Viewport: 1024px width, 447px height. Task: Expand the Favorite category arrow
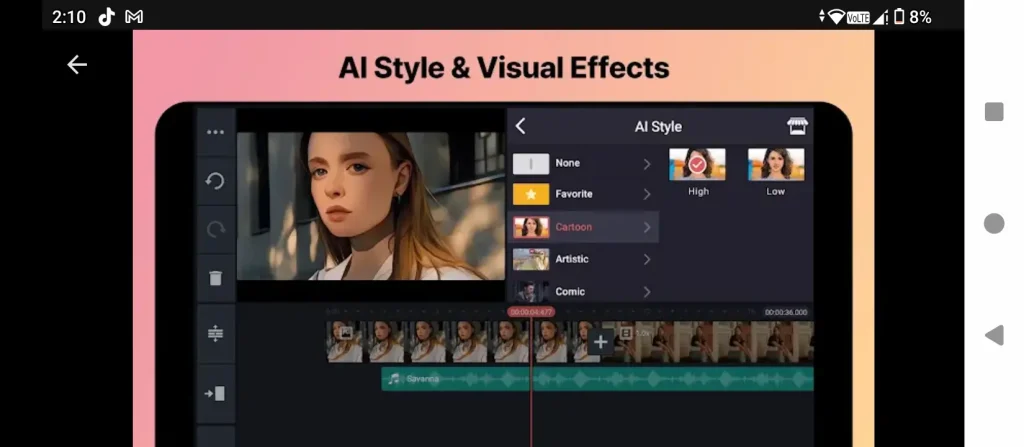(x=647, y=194)
